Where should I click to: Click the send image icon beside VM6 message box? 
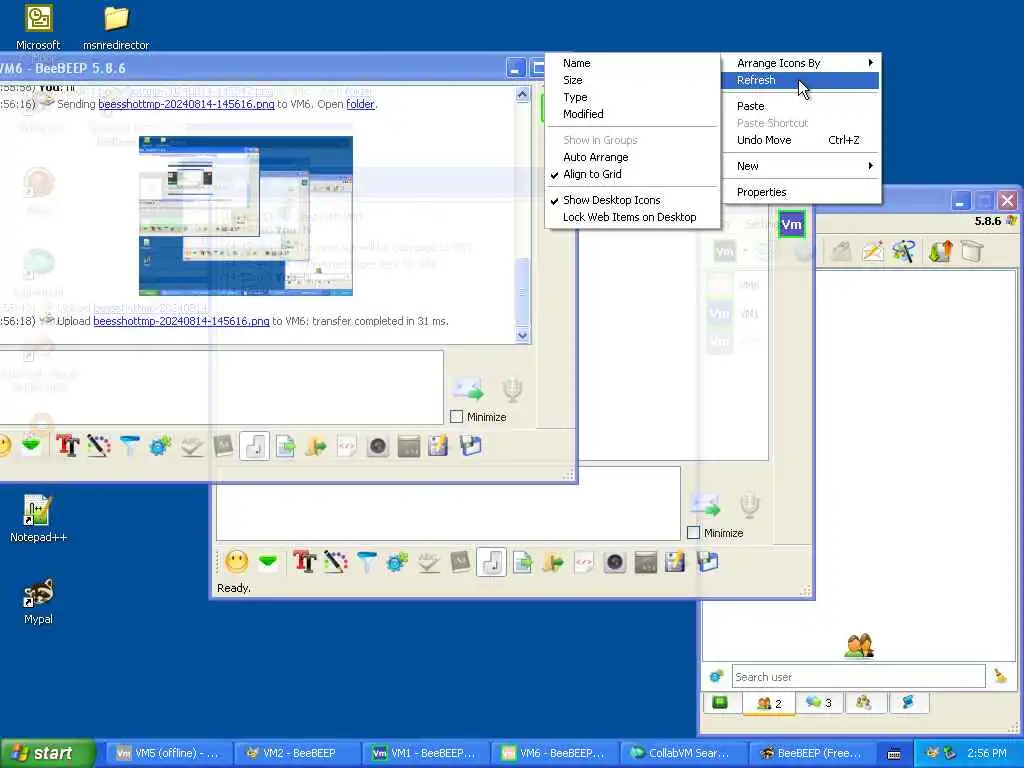coord(468,390)
